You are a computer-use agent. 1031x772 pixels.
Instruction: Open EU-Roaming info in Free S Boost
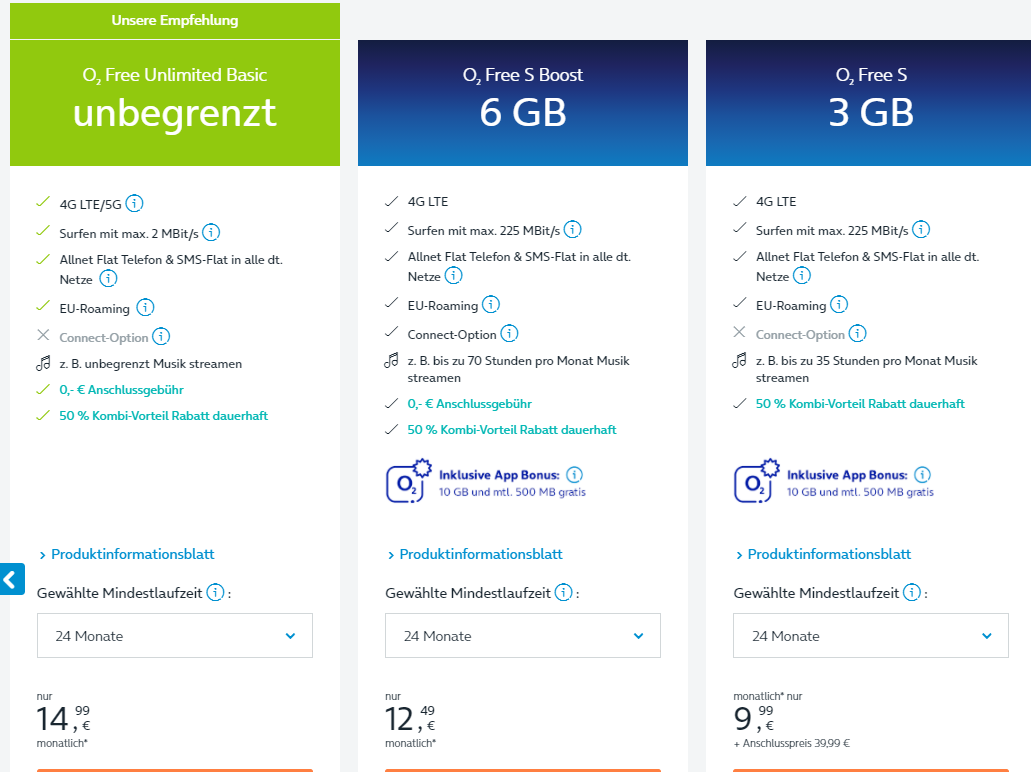pyautogui.click(x=491, y=304)
